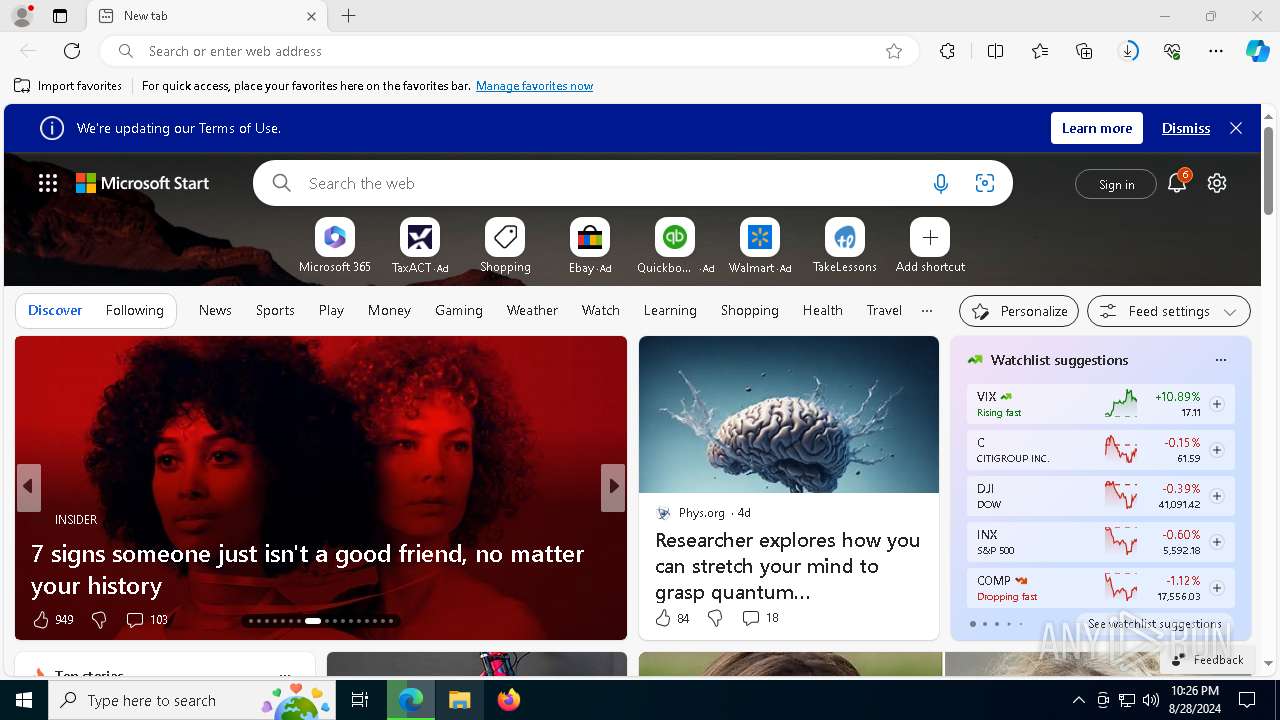This screenshot has height=720, width=1280.
Task: Open the Gaming feed category
Action: click(459, 310)
